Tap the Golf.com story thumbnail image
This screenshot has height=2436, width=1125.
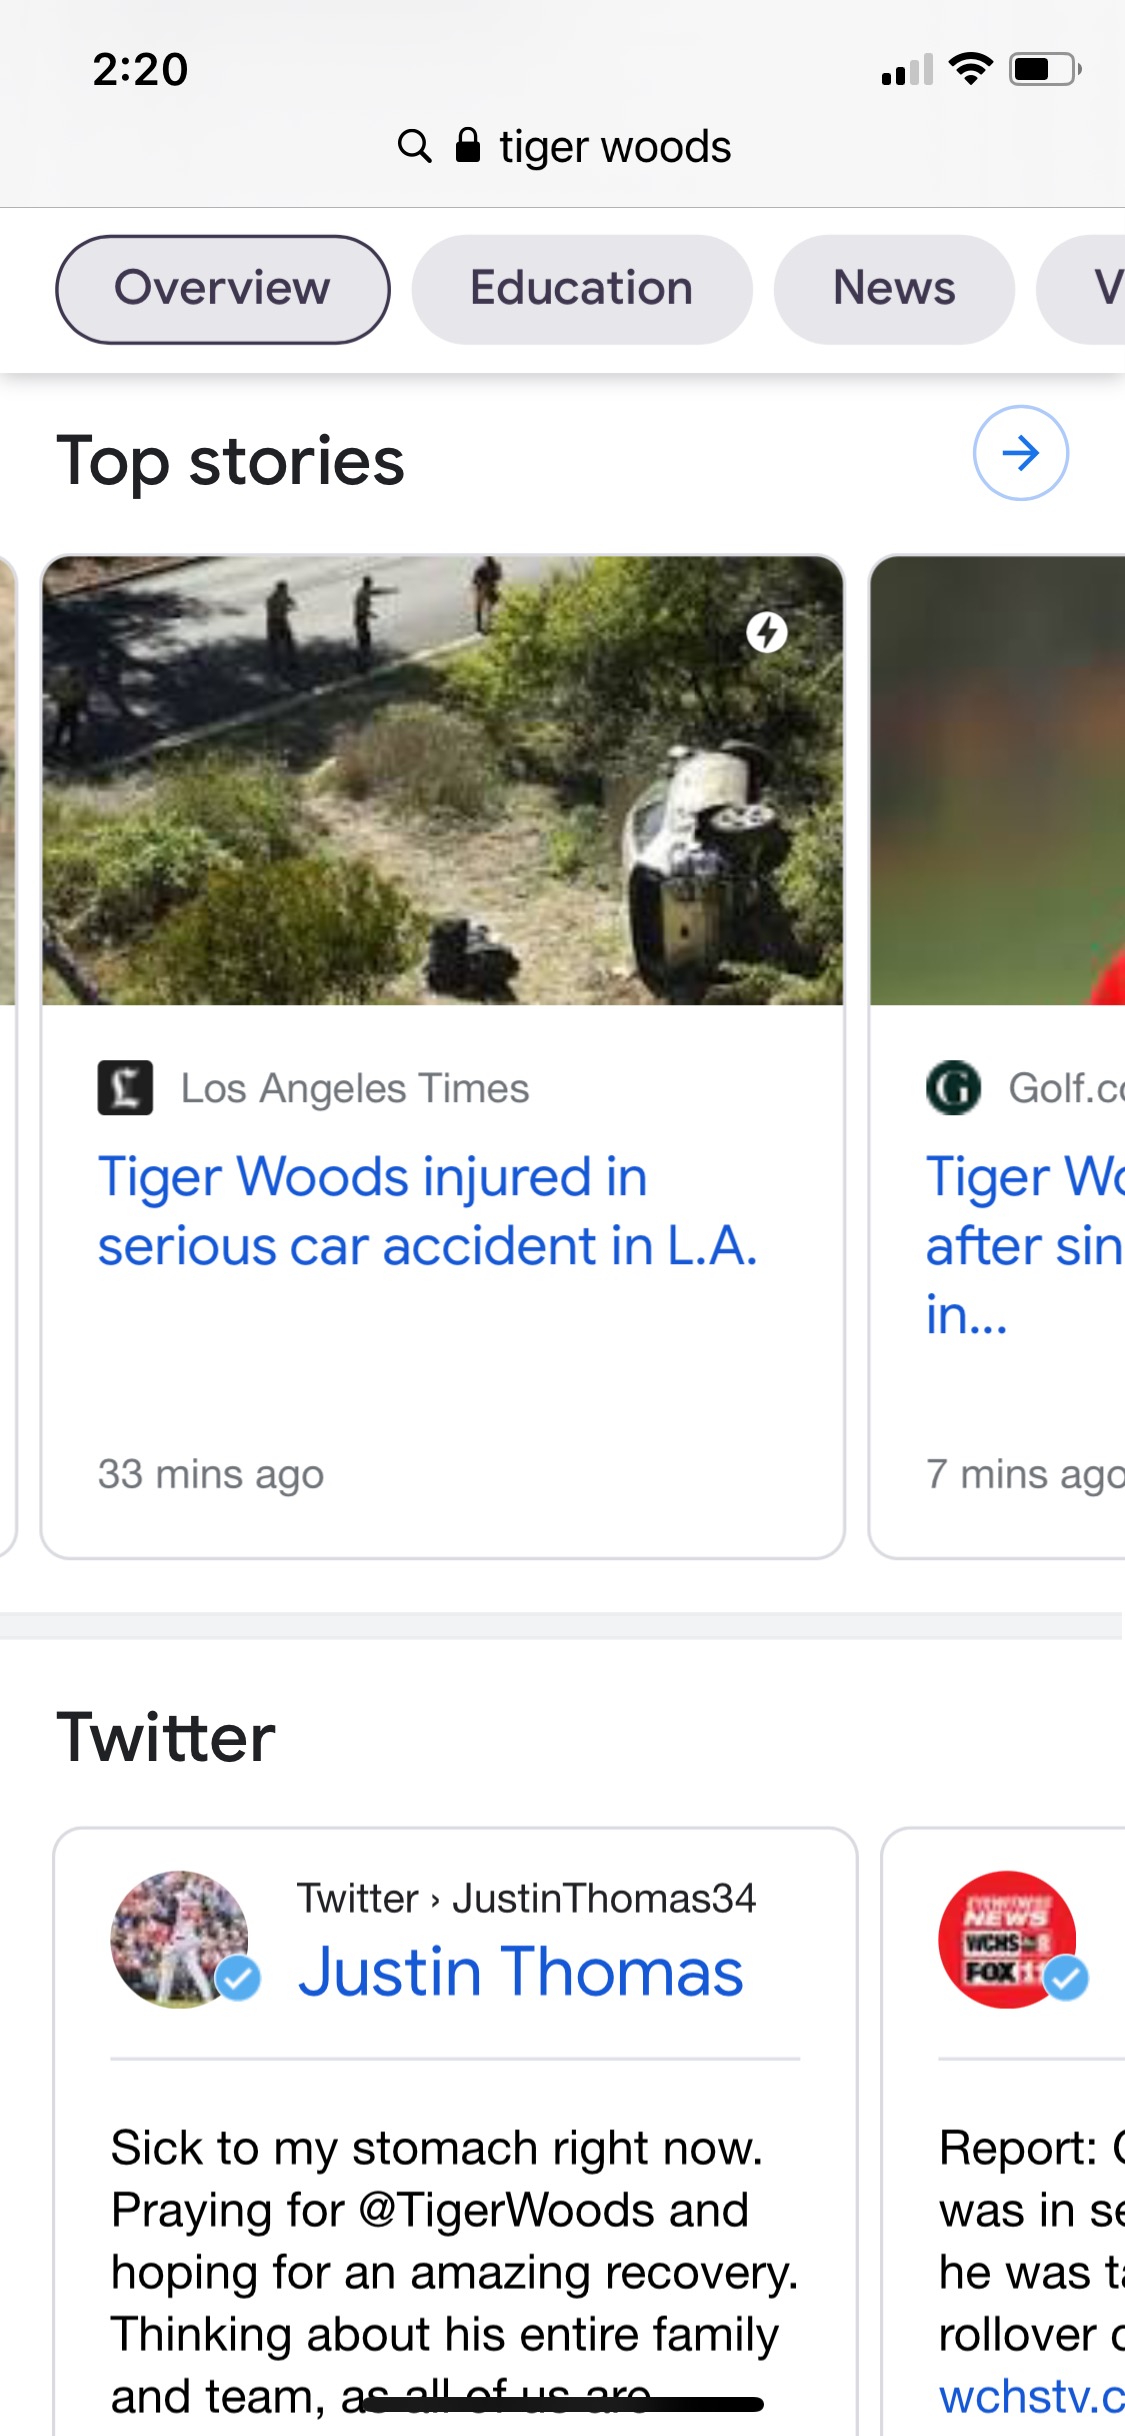tap(997, 780)
